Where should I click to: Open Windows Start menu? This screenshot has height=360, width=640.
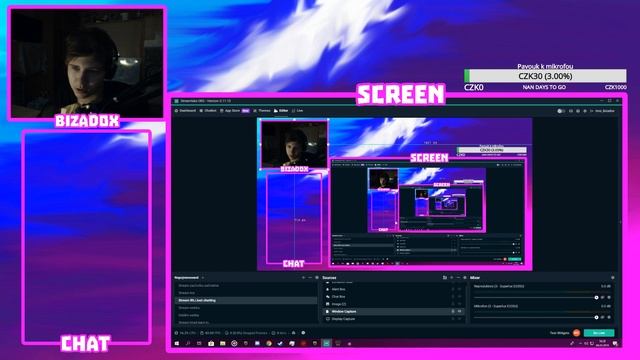[177, 344]
